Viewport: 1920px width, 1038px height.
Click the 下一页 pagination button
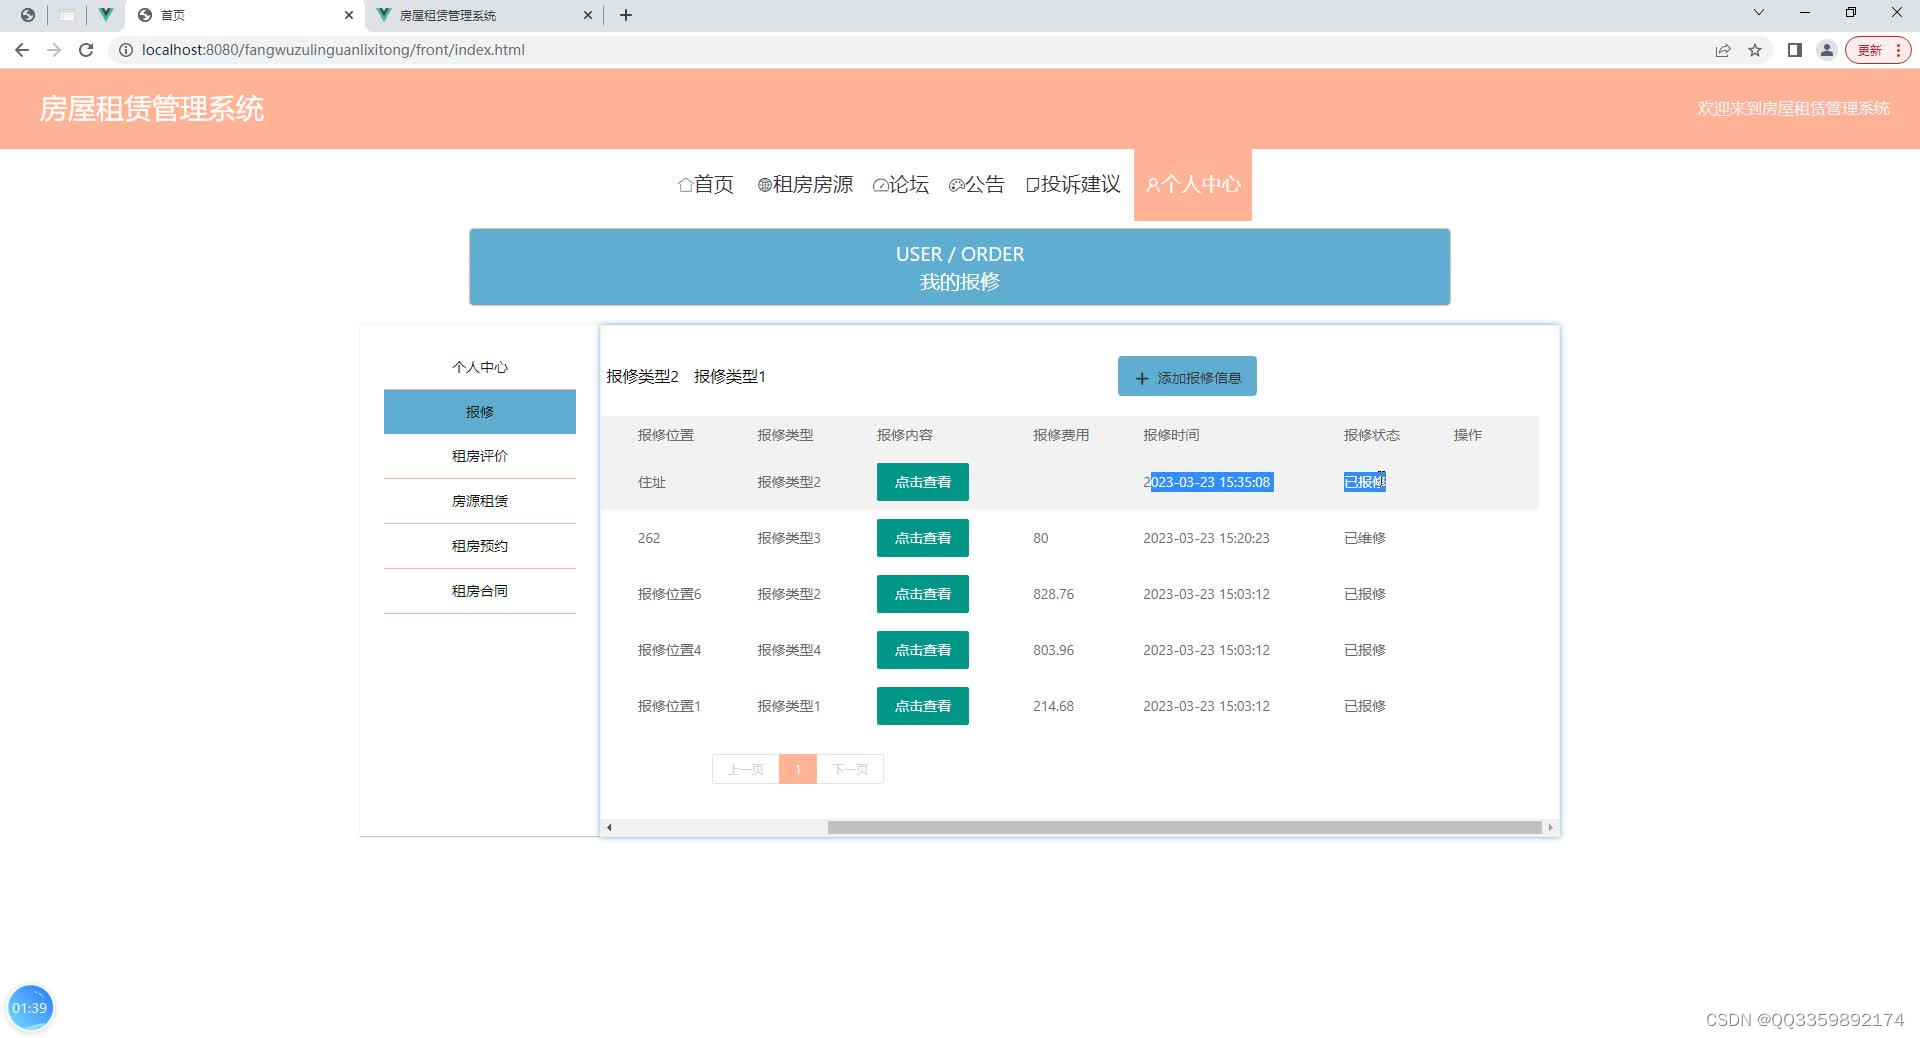[x=850, y=769]
